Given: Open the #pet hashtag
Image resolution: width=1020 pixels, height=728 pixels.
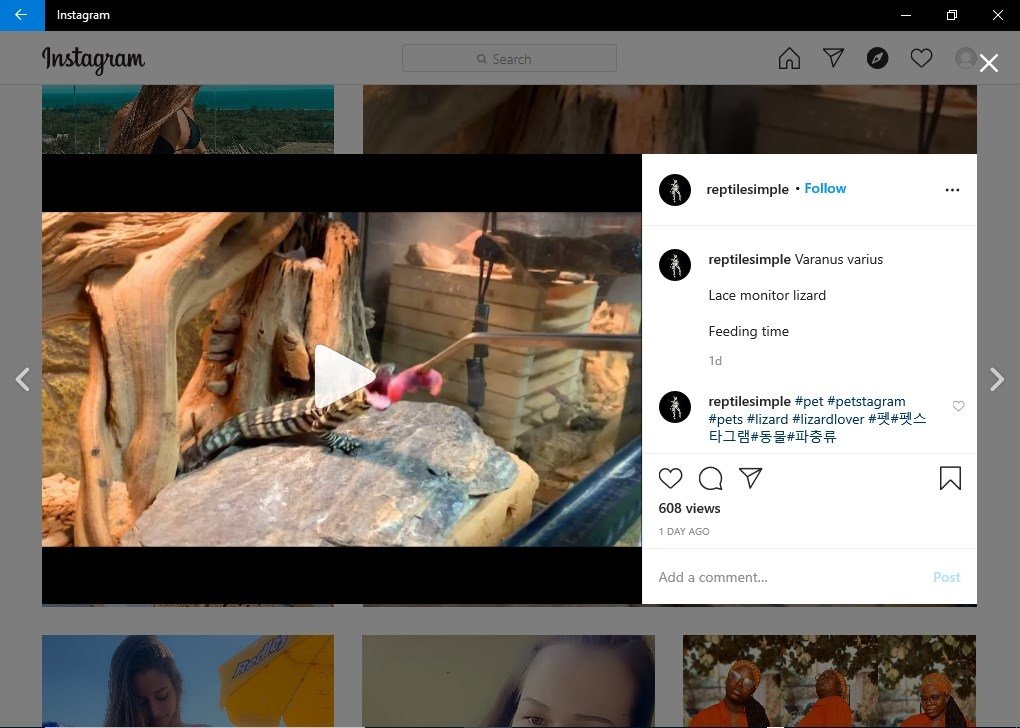Looking at the screenshot, I should point(809,401).
